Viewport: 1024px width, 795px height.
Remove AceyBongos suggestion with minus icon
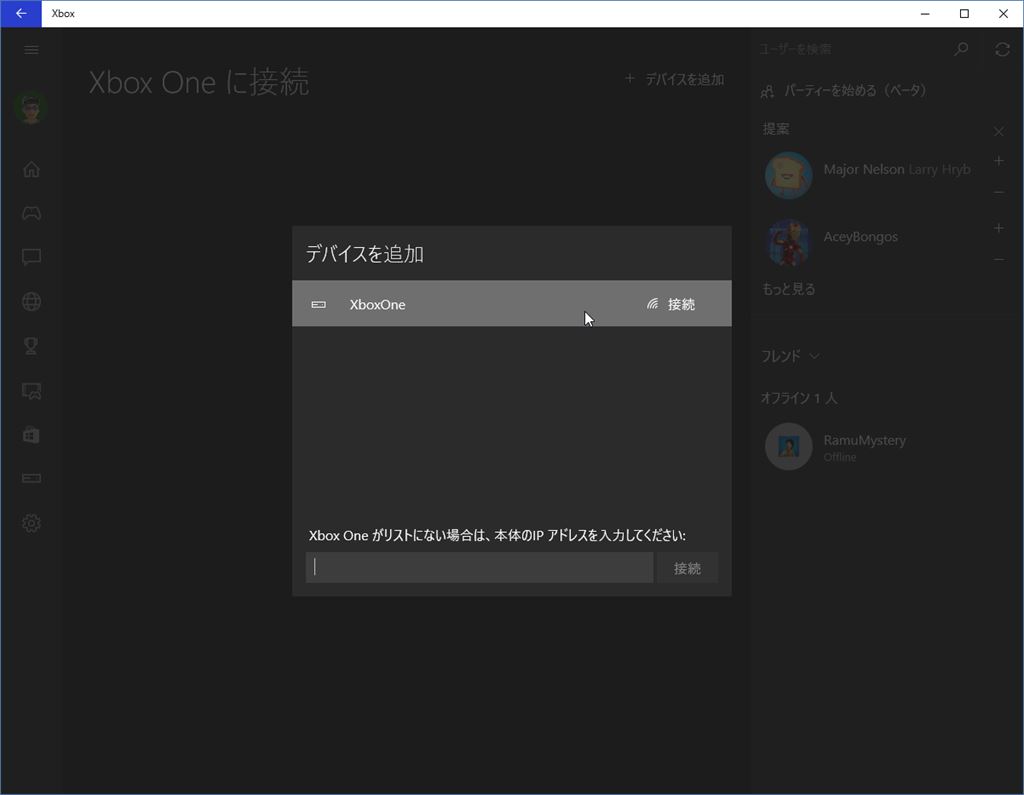pos(999,259)
